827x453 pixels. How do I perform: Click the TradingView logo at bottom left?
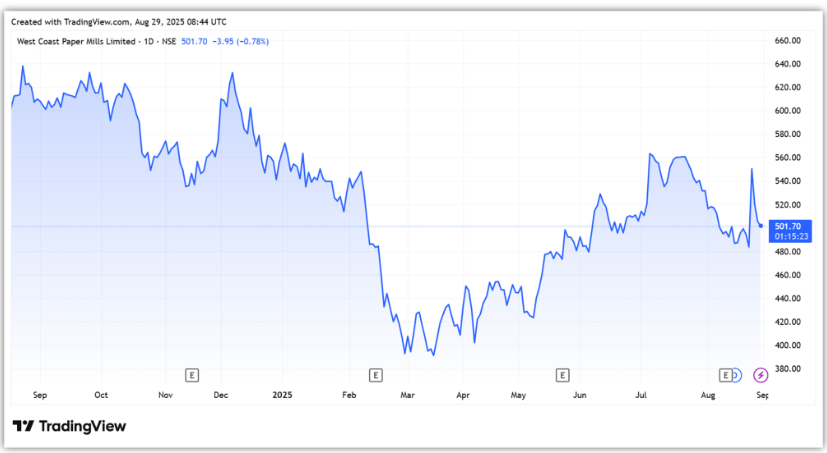click(x=69, y=427)
